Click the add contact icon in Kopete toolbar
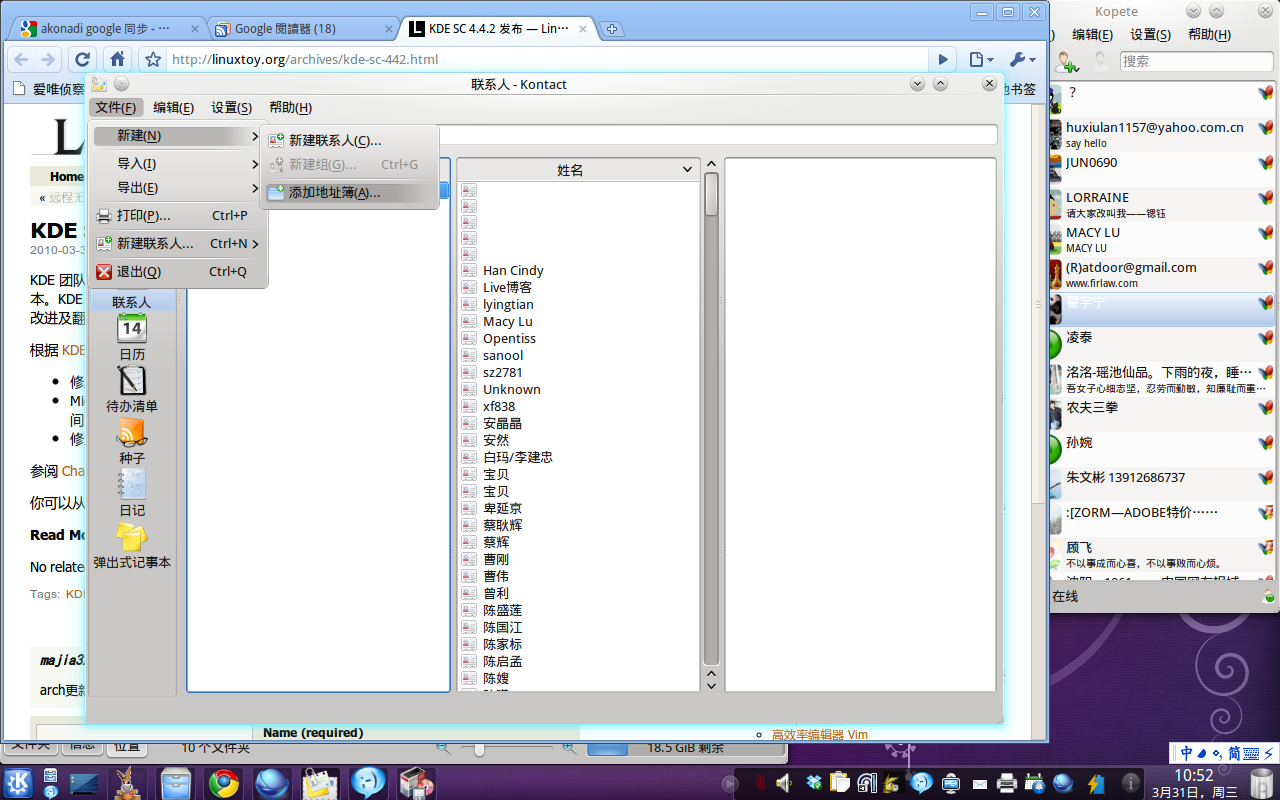This screenshot has width=1280, height=800. coord(1067,62)
